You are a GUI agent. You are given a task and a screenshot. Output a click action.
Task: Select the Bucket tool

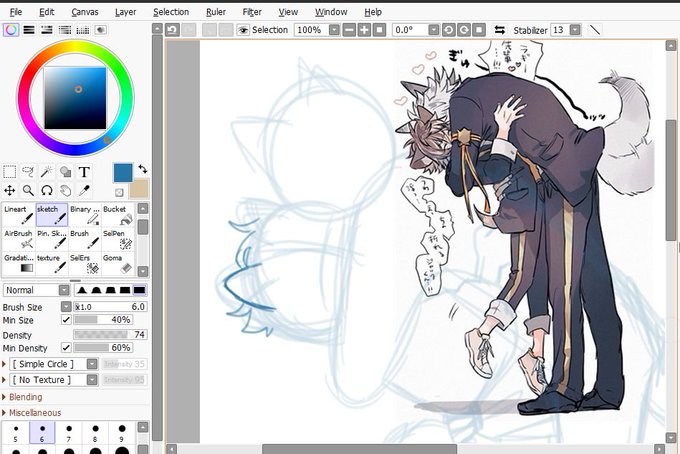click(118, 215)
